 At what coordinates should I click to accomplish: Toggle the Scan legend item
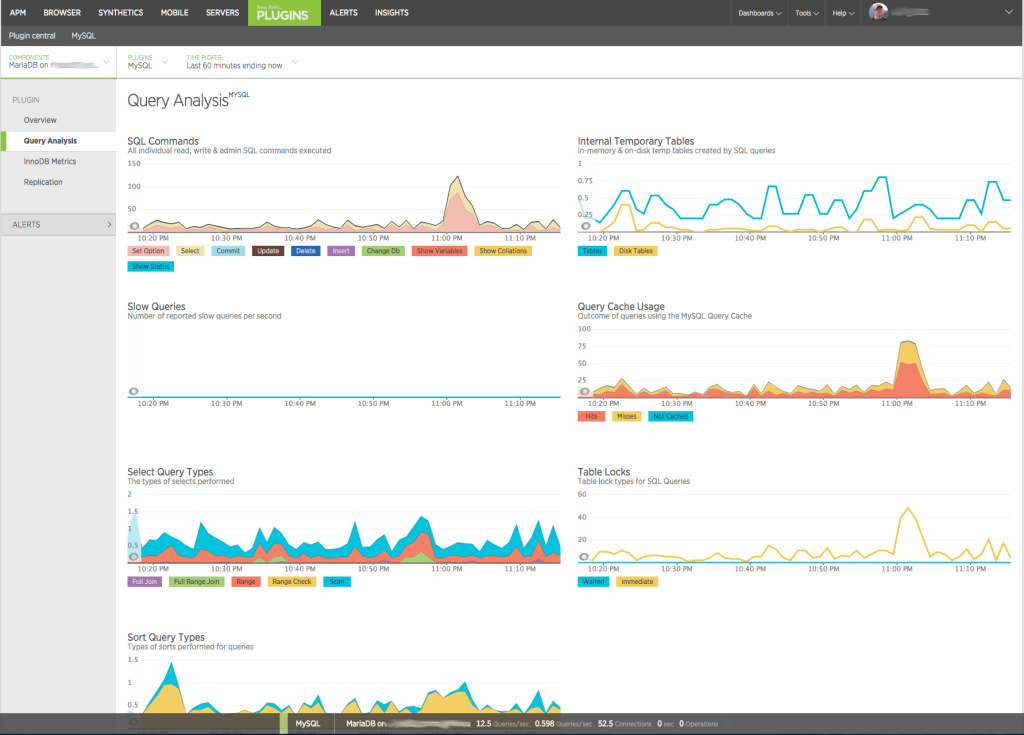coord(337,581)
